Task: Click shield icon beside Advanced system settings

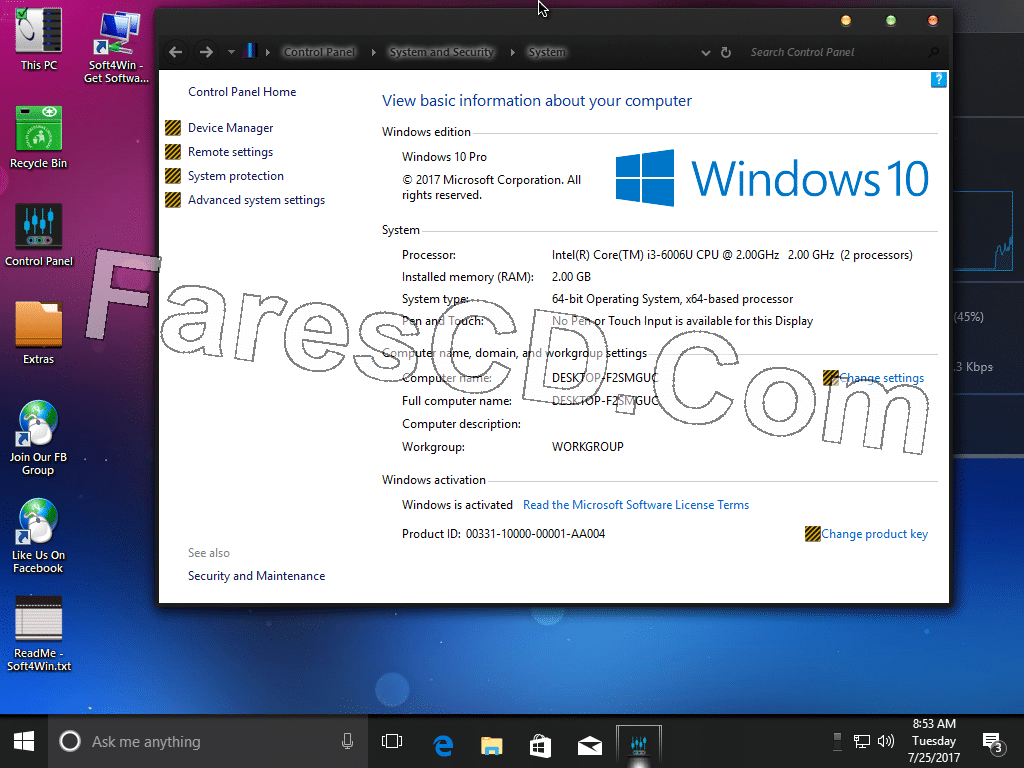Action: click(173, 200)
